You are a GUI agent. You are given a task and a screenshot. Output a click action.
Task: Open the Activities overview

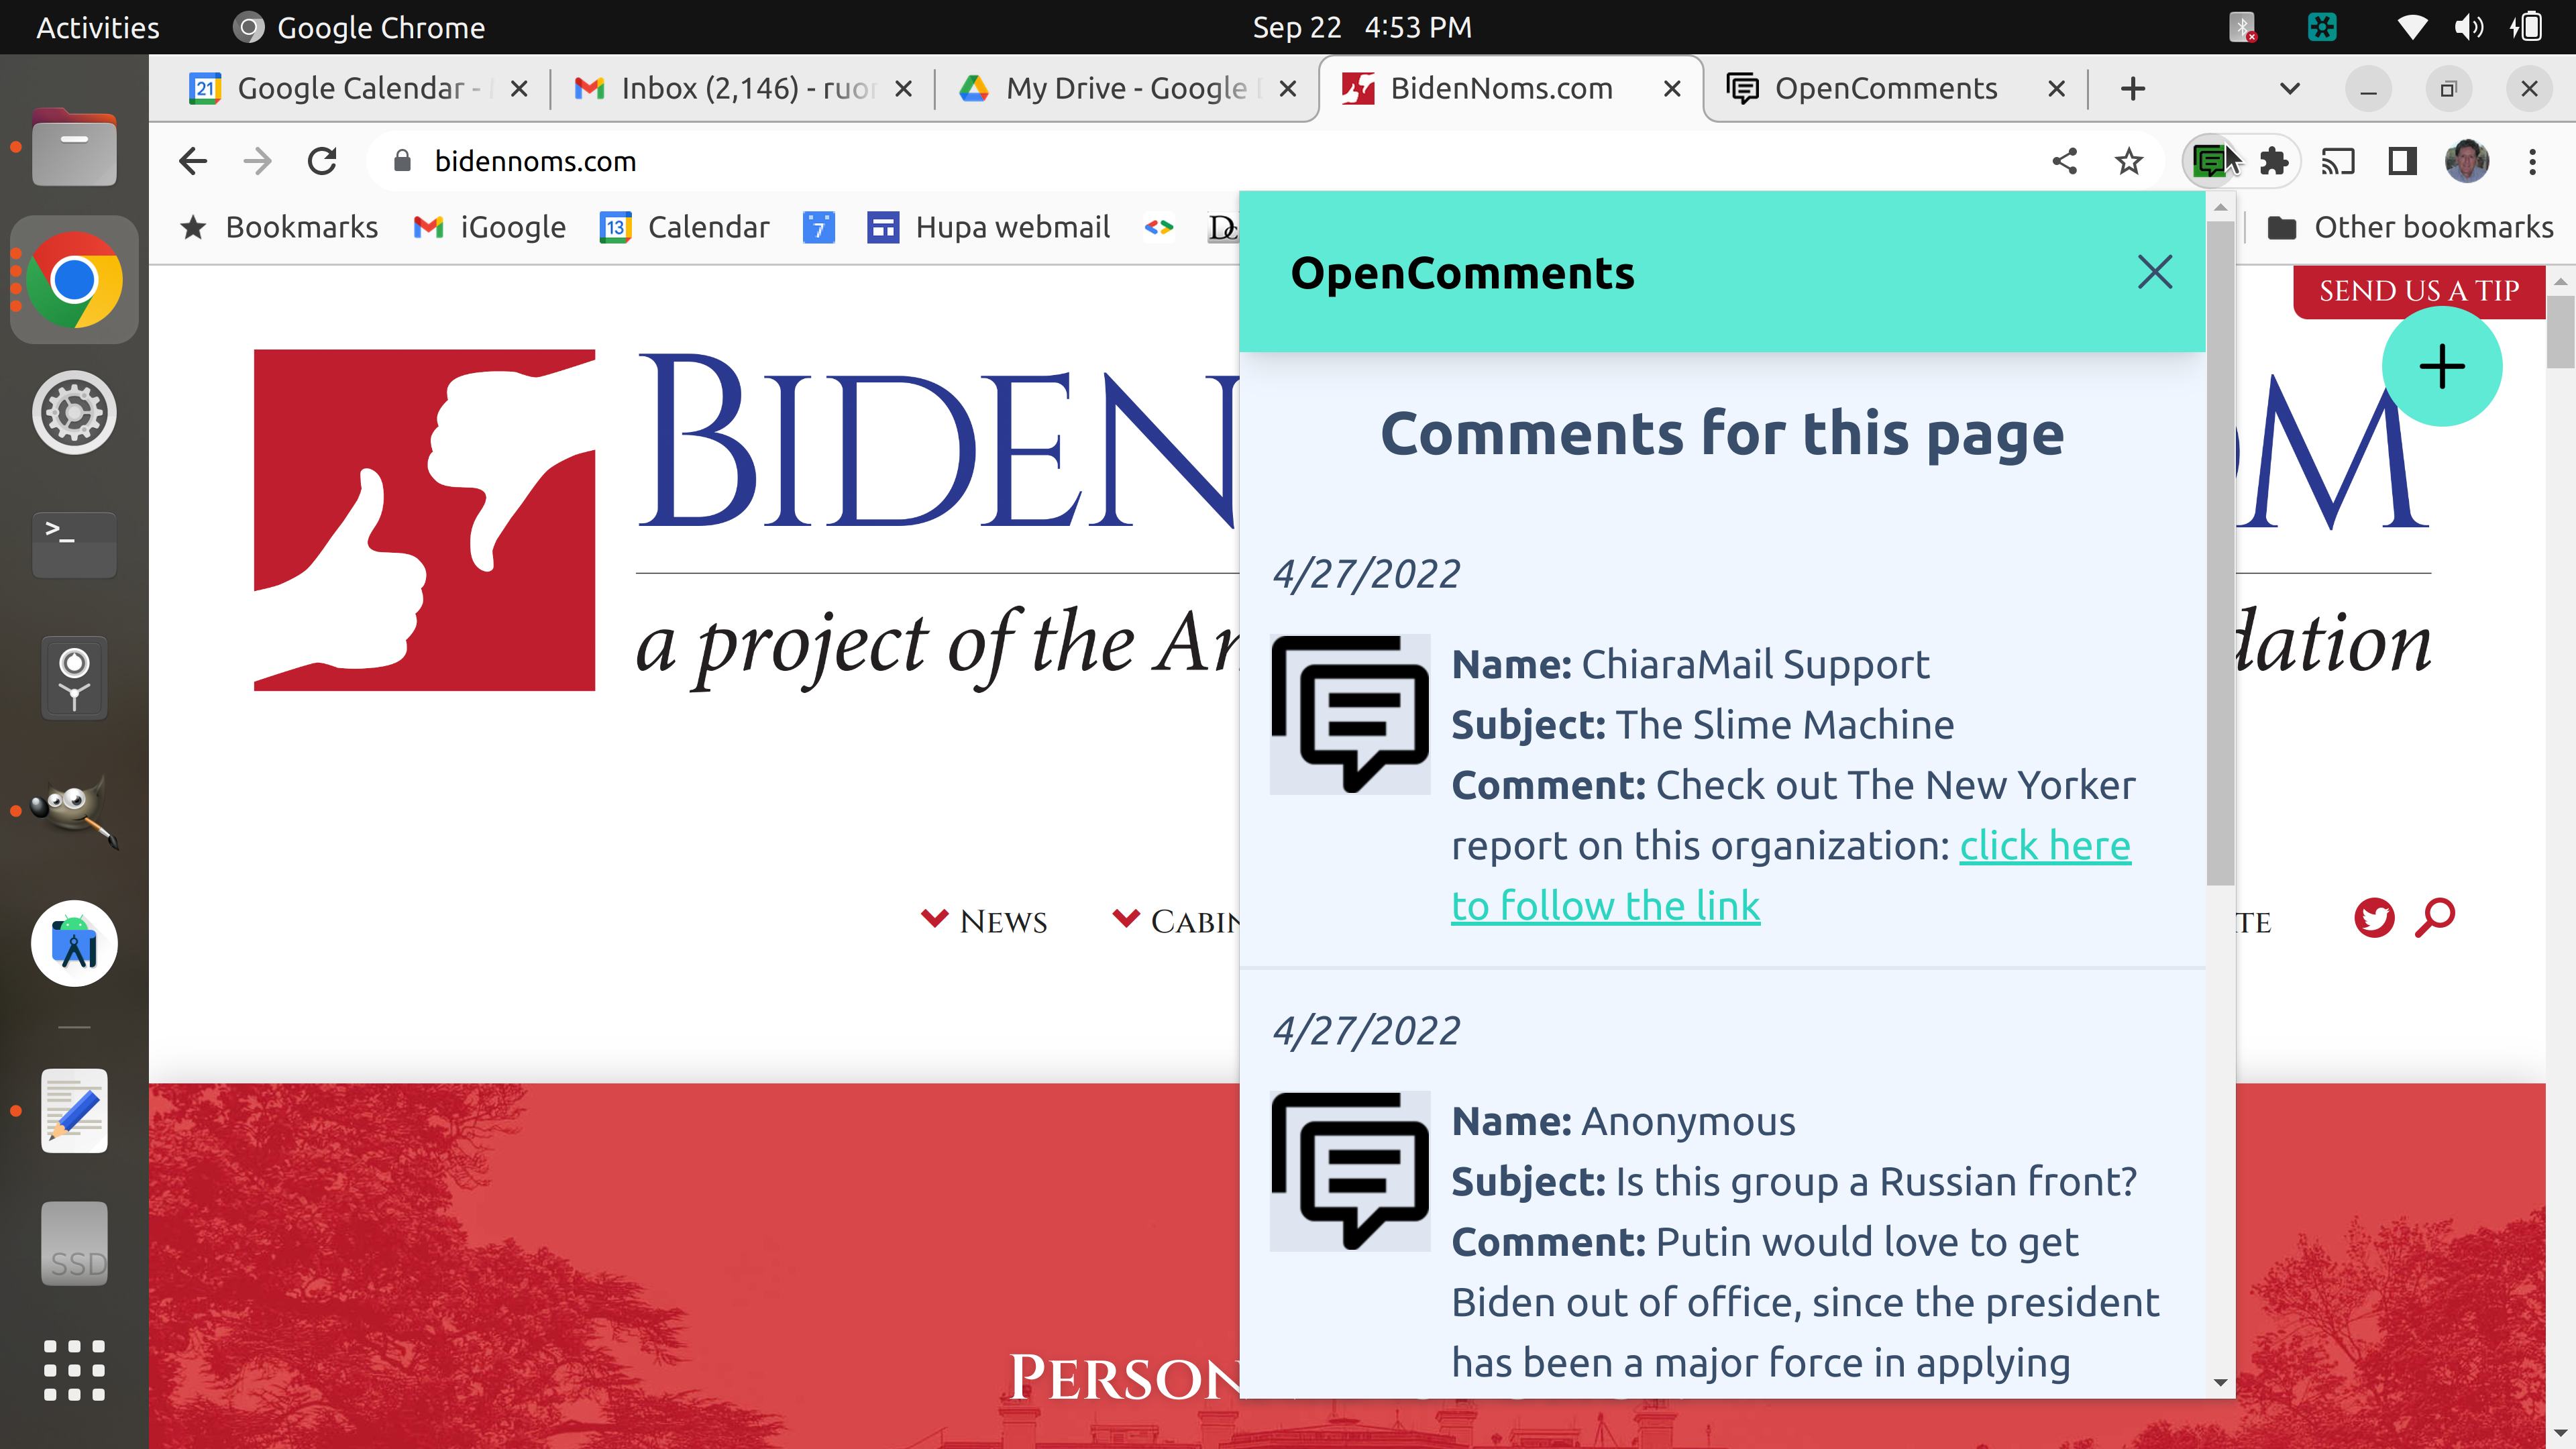98,27
